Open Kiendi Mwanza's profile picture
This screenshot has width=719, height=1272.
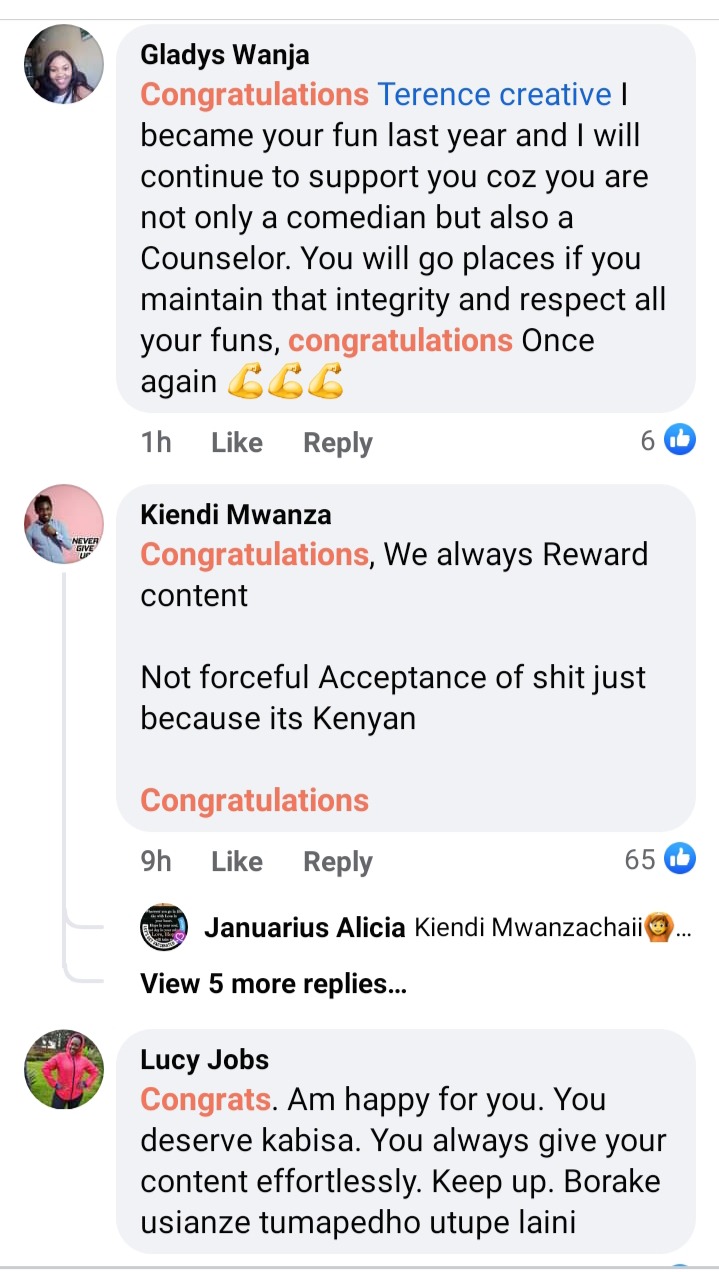[64, 524]
